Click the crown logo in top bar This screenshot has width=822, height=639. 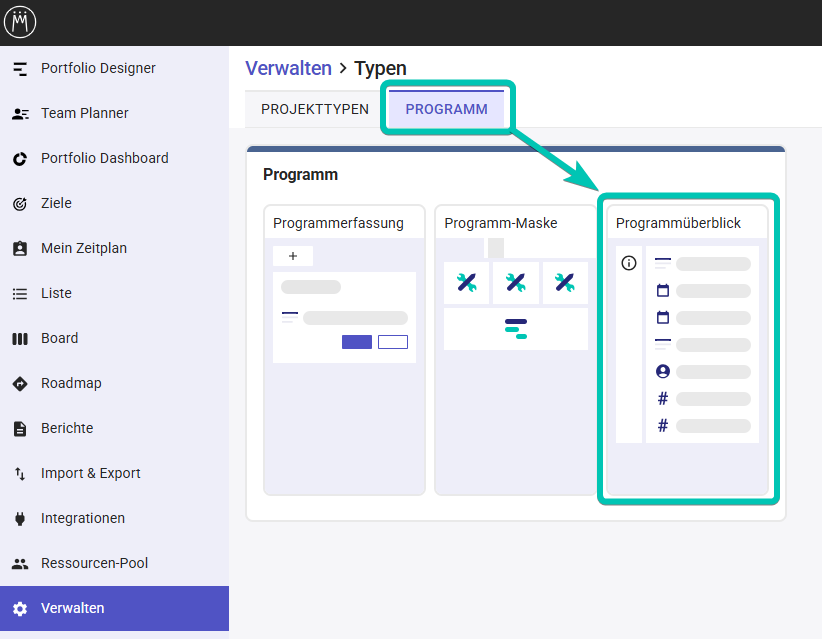pyautogui.click(x=20, y=22)
